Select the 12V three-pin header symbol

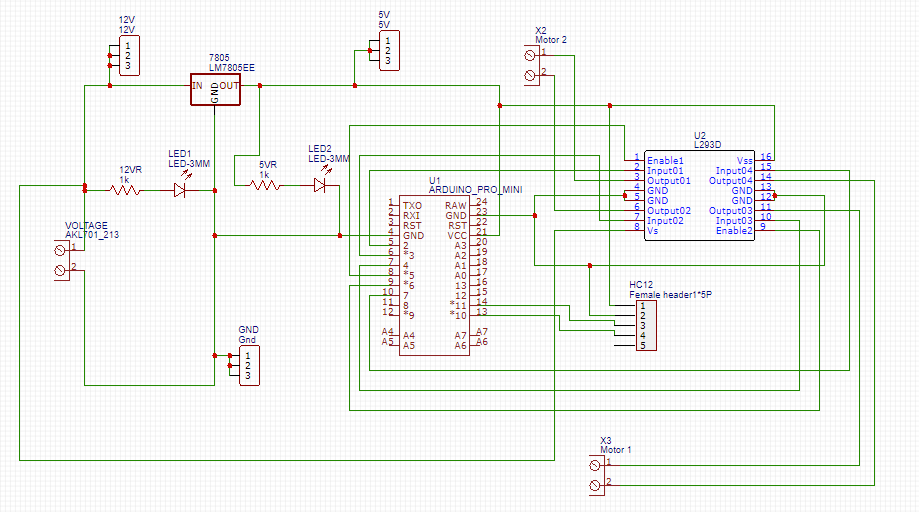(x=129, y=56)
